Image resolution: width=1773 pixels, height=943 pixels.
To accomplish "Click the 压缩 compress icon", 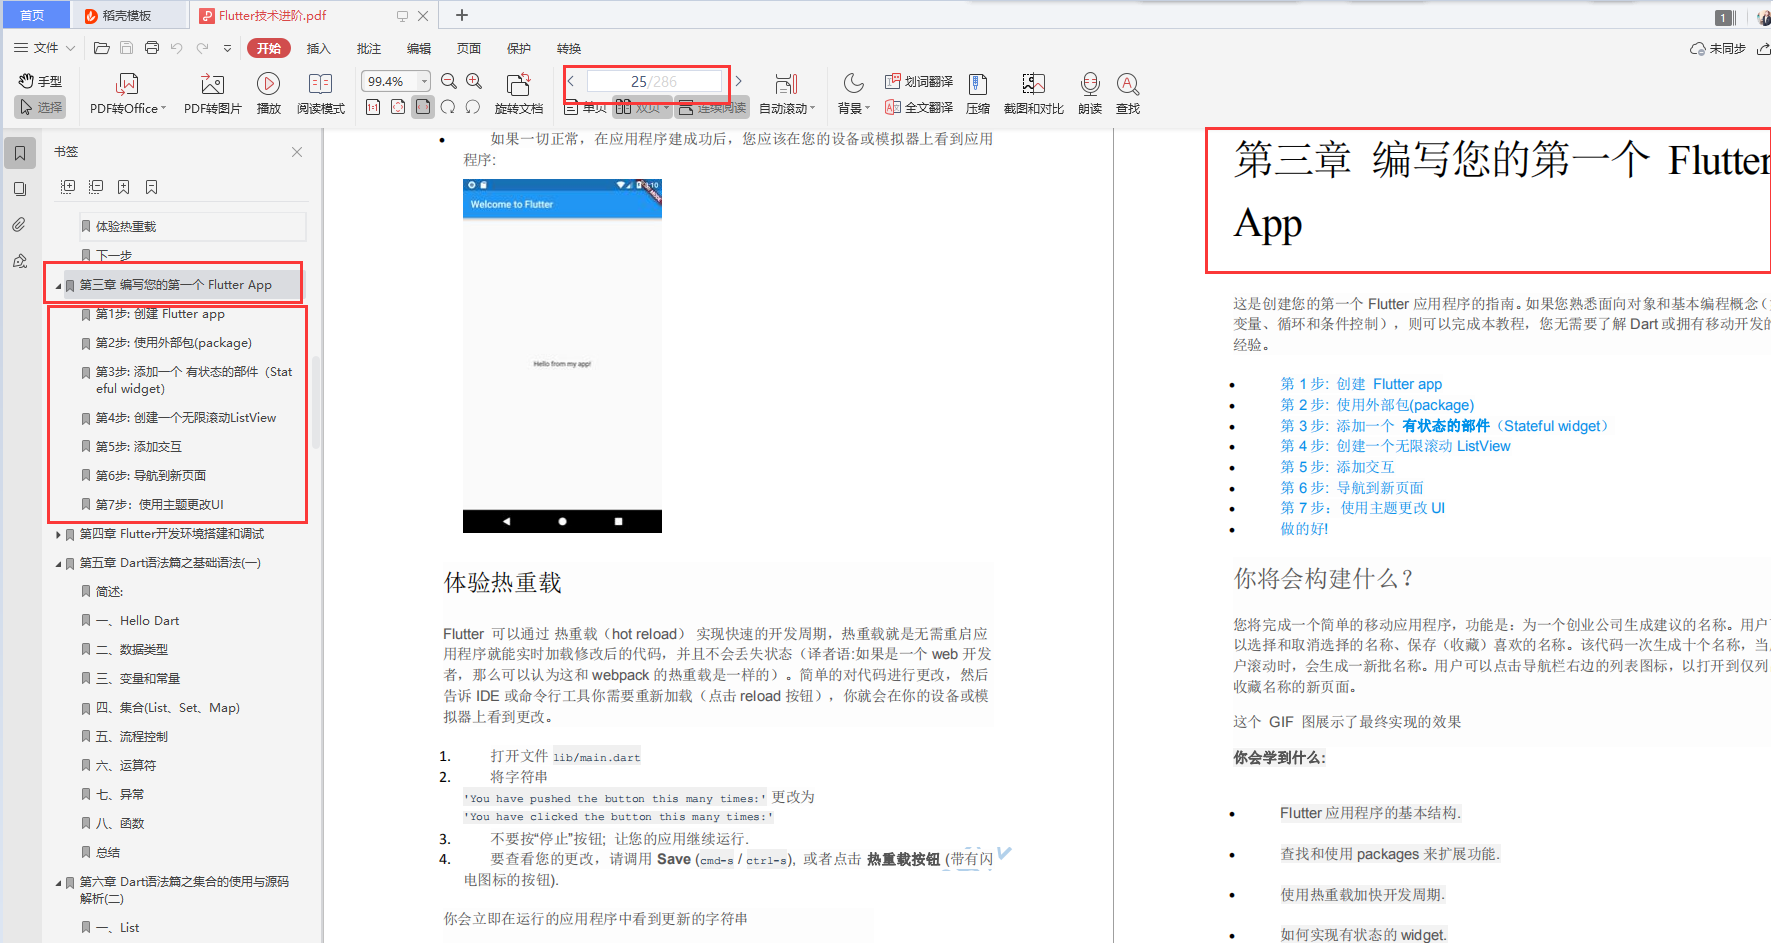I will click(x=978, y=84).
